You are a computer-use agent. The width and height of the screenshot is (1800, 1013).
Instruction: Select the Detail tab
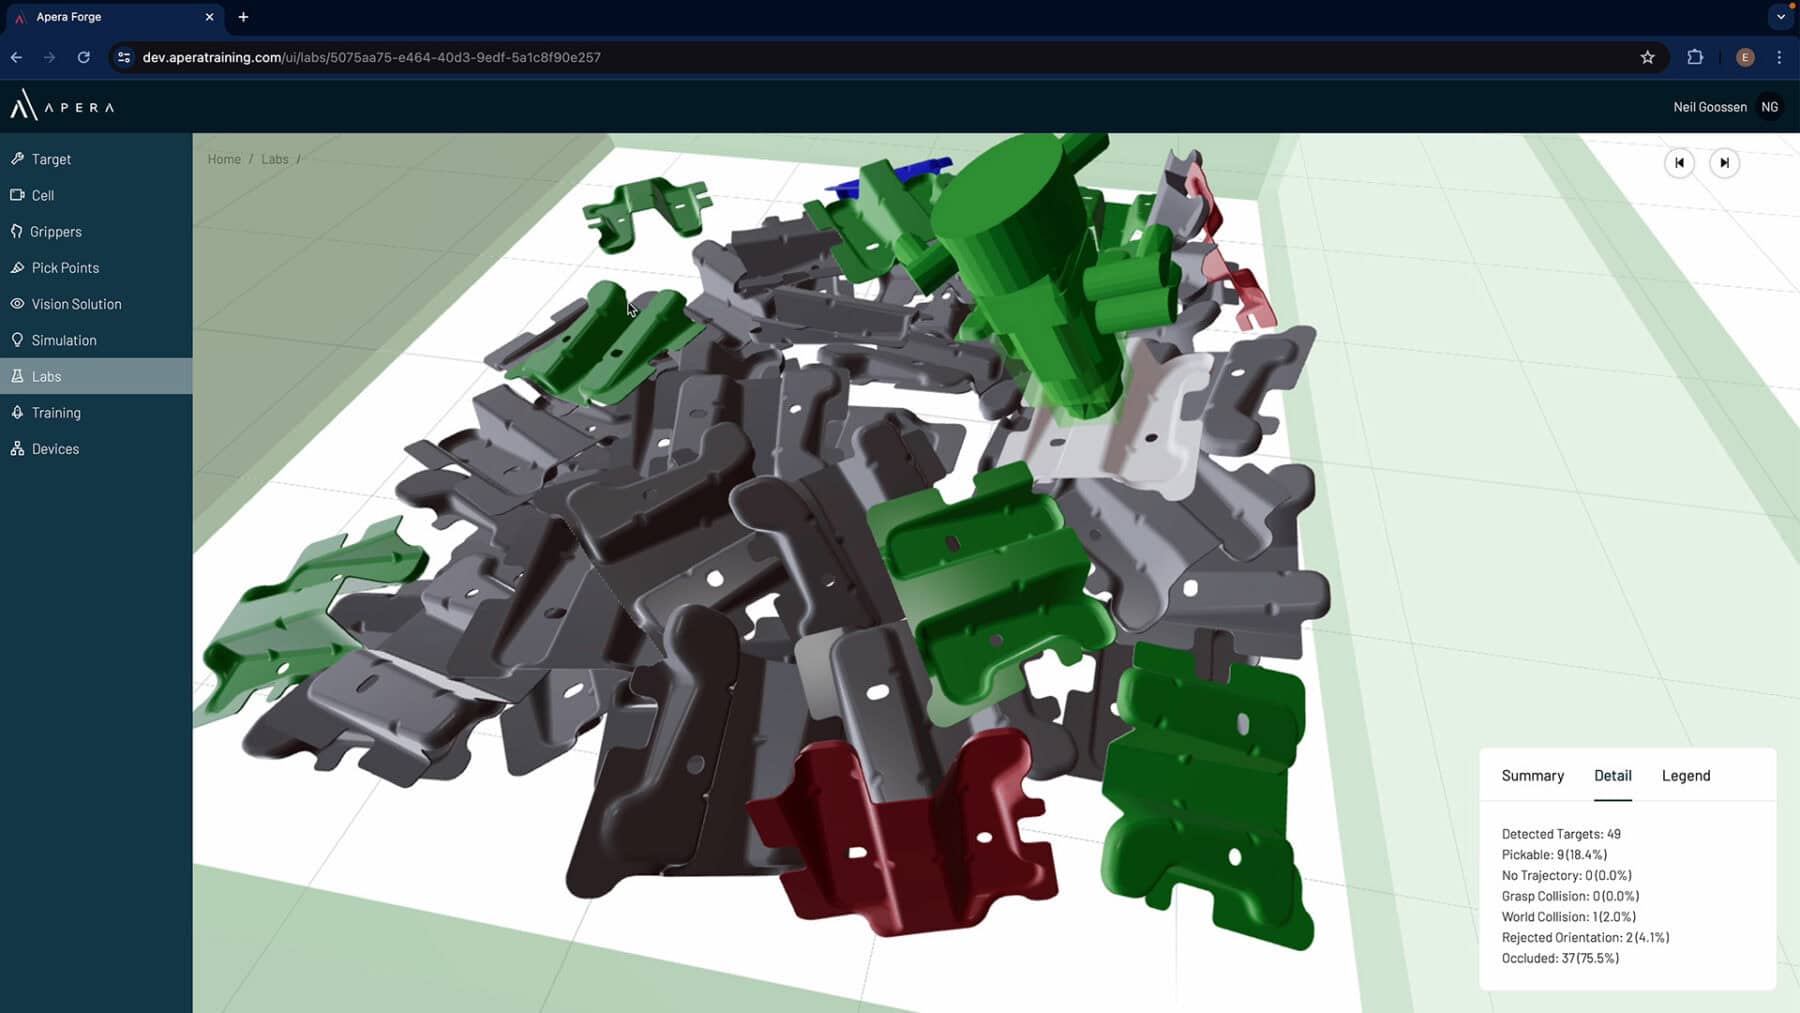1613,775
